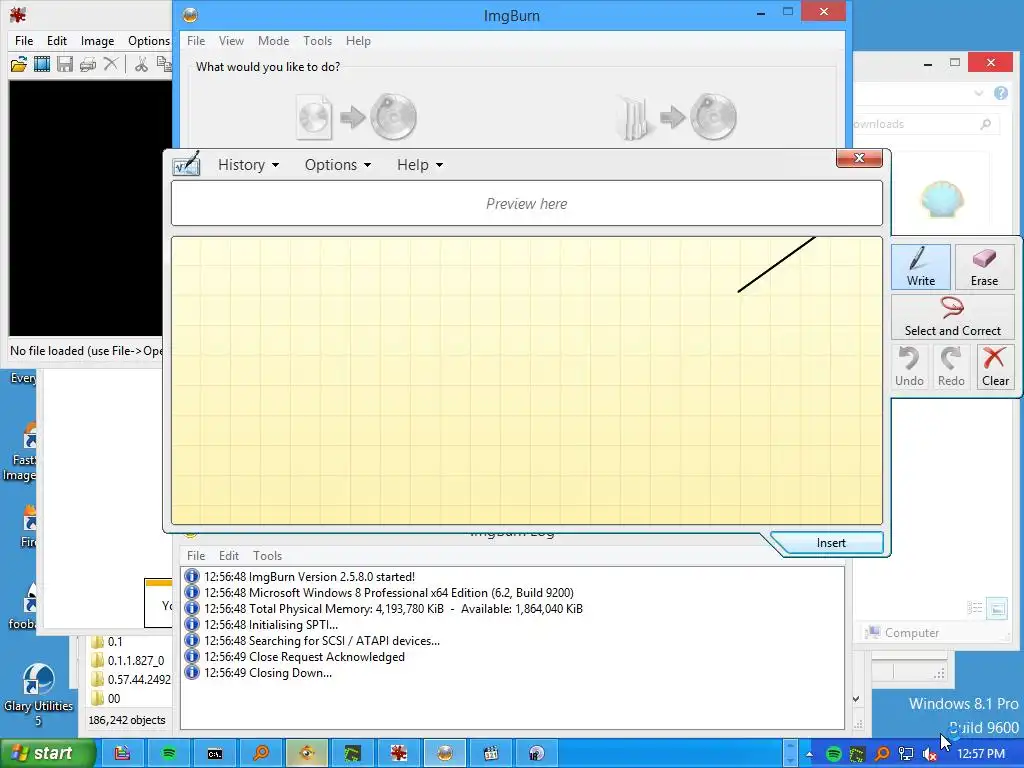The image size is (1024, 768).
Task: Click the Preview here box
Action: click(x=526, y=204)
